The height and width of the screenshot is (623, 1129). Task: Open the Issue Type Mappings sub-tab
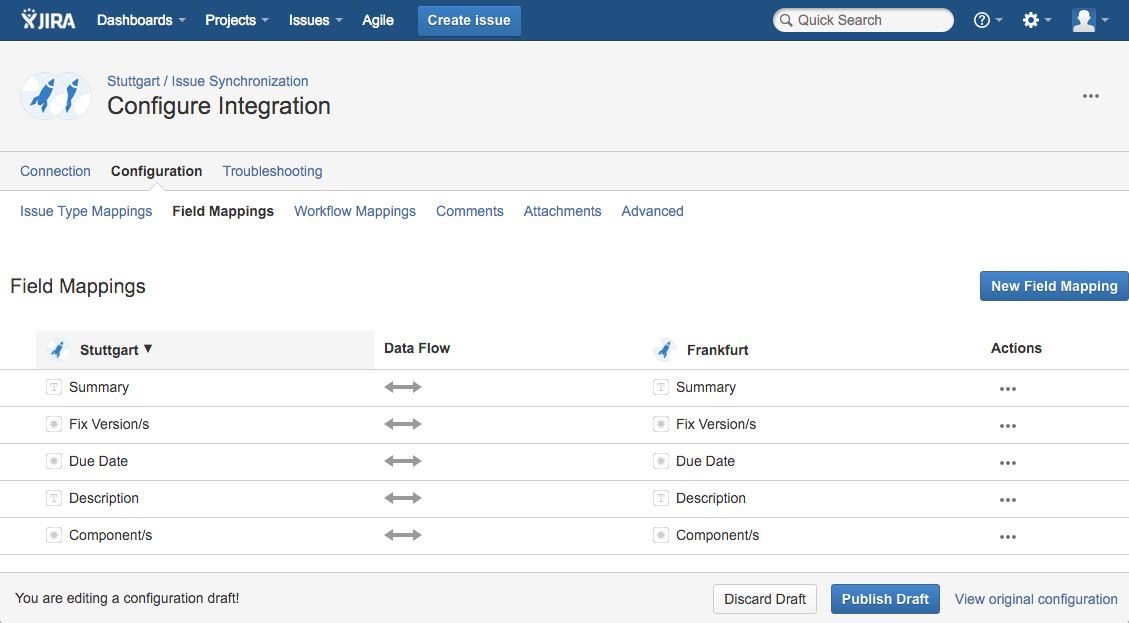tap(86, 211)
